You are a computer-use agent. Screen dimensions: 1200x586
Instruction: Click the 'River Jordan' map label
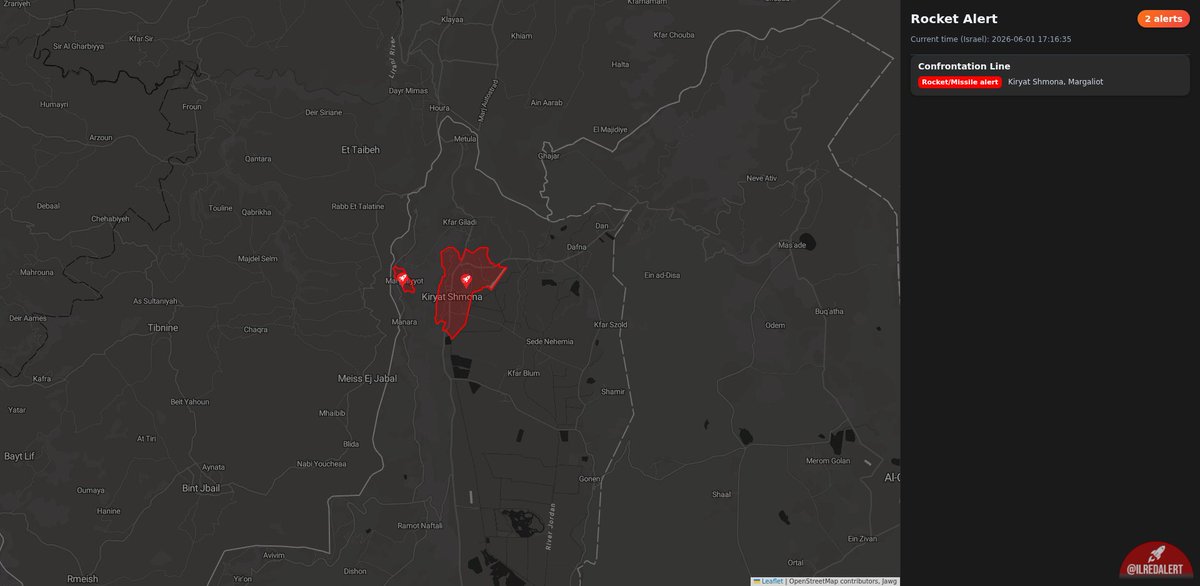[550, 527]
